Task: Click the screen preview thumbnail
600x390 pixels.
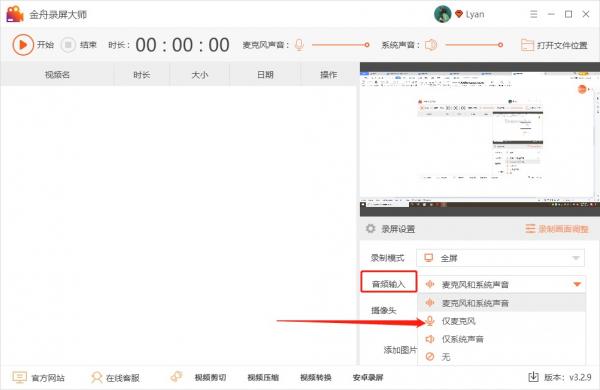Action: 479,140
